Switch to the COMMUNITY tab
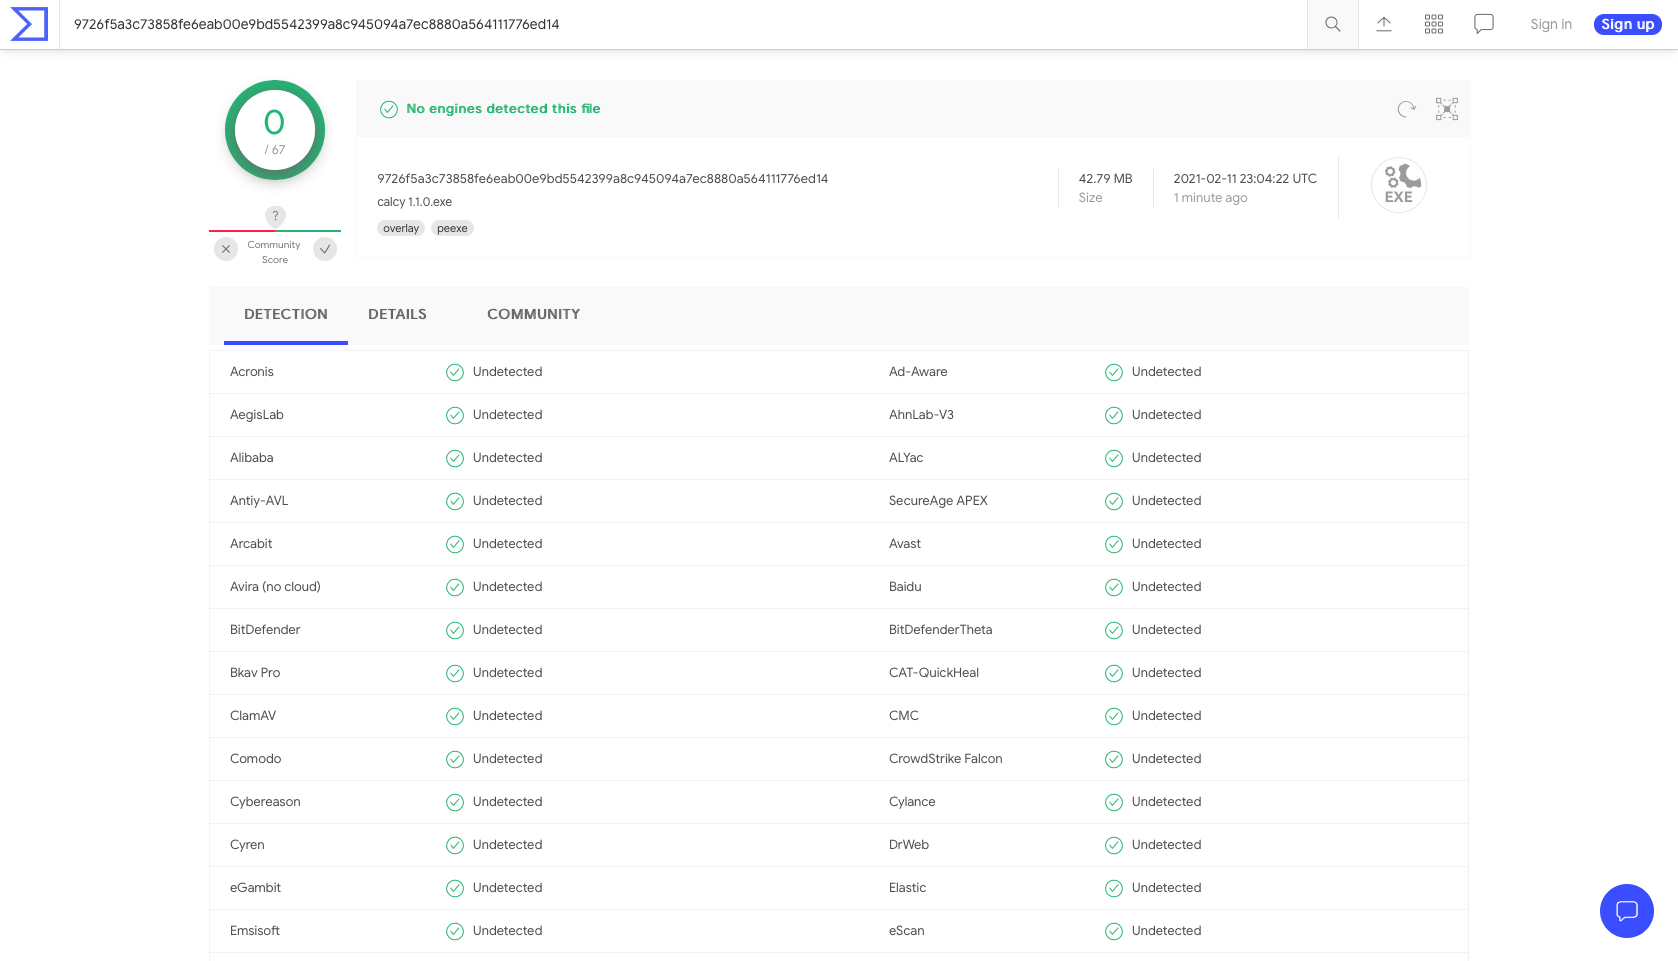Image resolution: width=1678 pixels, height=961 pixels. pos(533,314)
